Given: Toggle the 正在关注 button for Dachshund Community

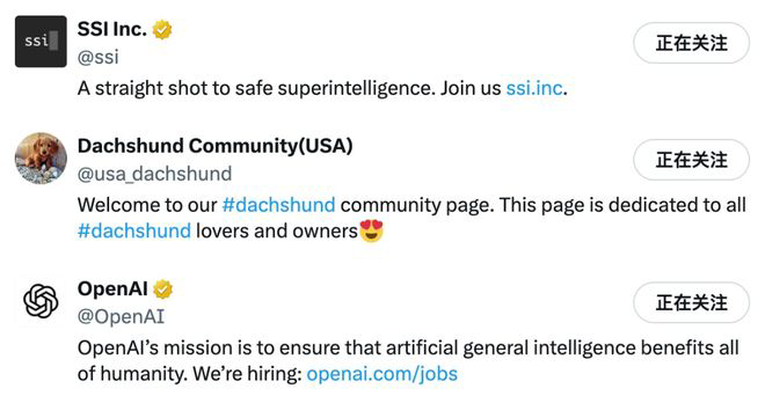Looking at the screenshot, I should tap(691, 159).
